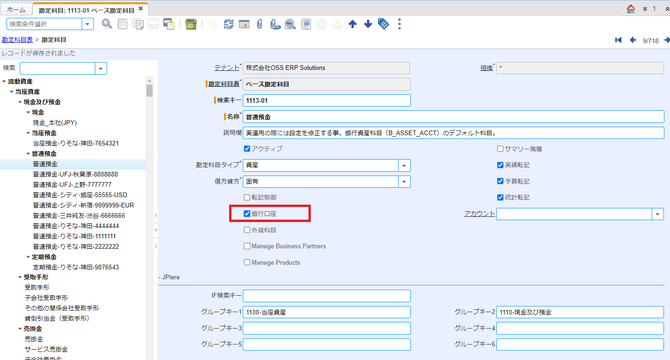Toggle the 銀行口座 checkbox
The width and height of the screenshot is (670, 360).
247,214
